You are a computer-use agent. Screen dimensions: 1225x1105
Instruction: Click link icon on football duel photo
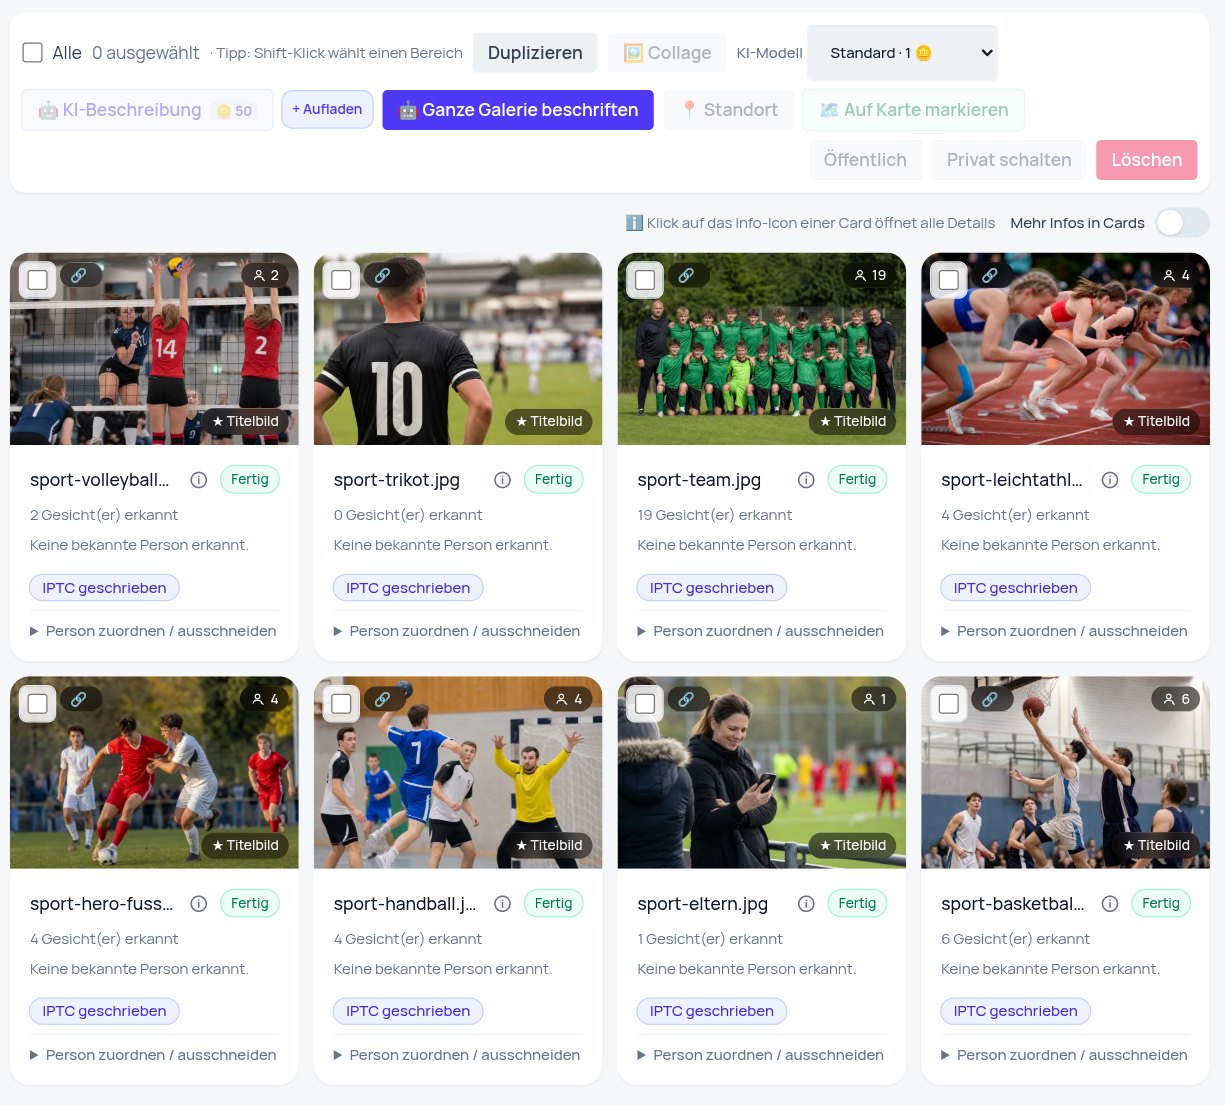click(80, 699)
